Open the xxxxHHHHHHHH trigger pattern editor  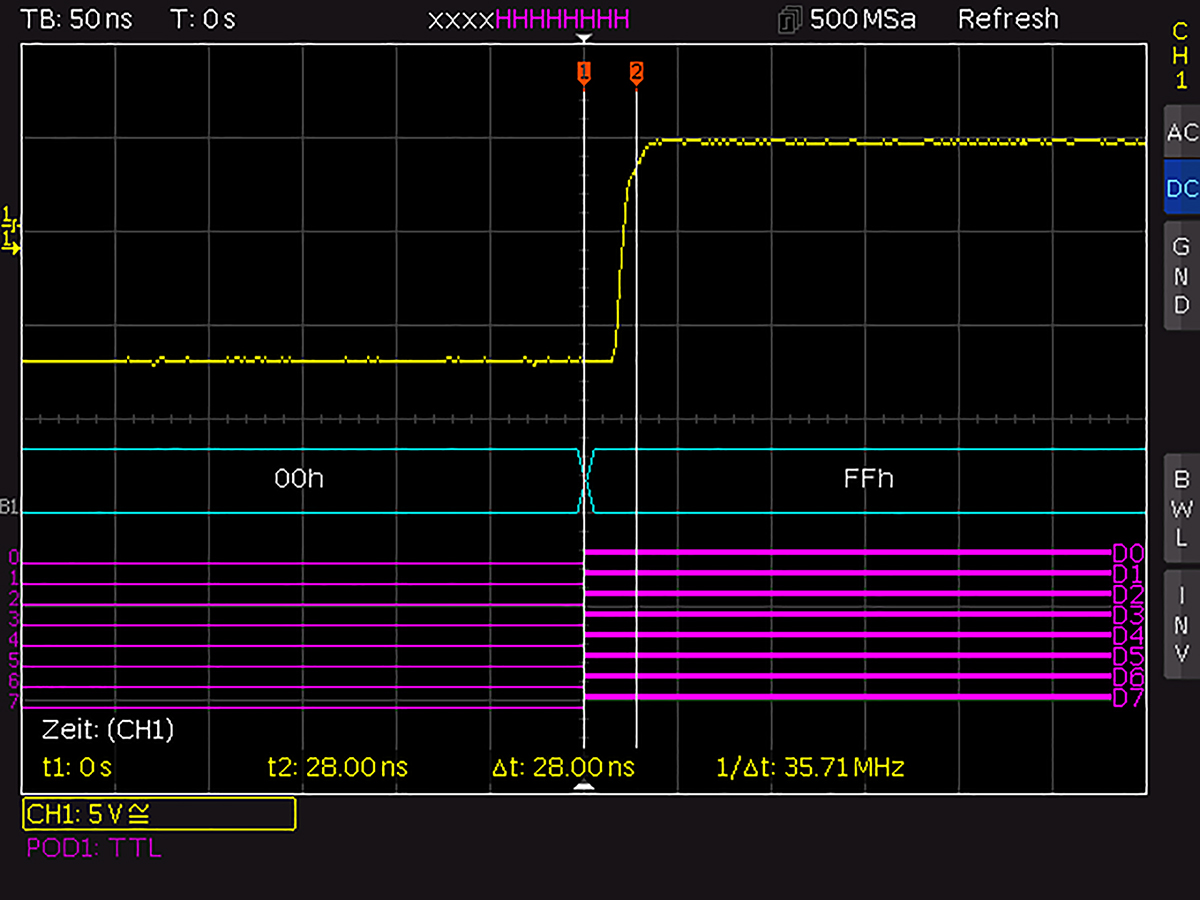(x=527, y=19)
